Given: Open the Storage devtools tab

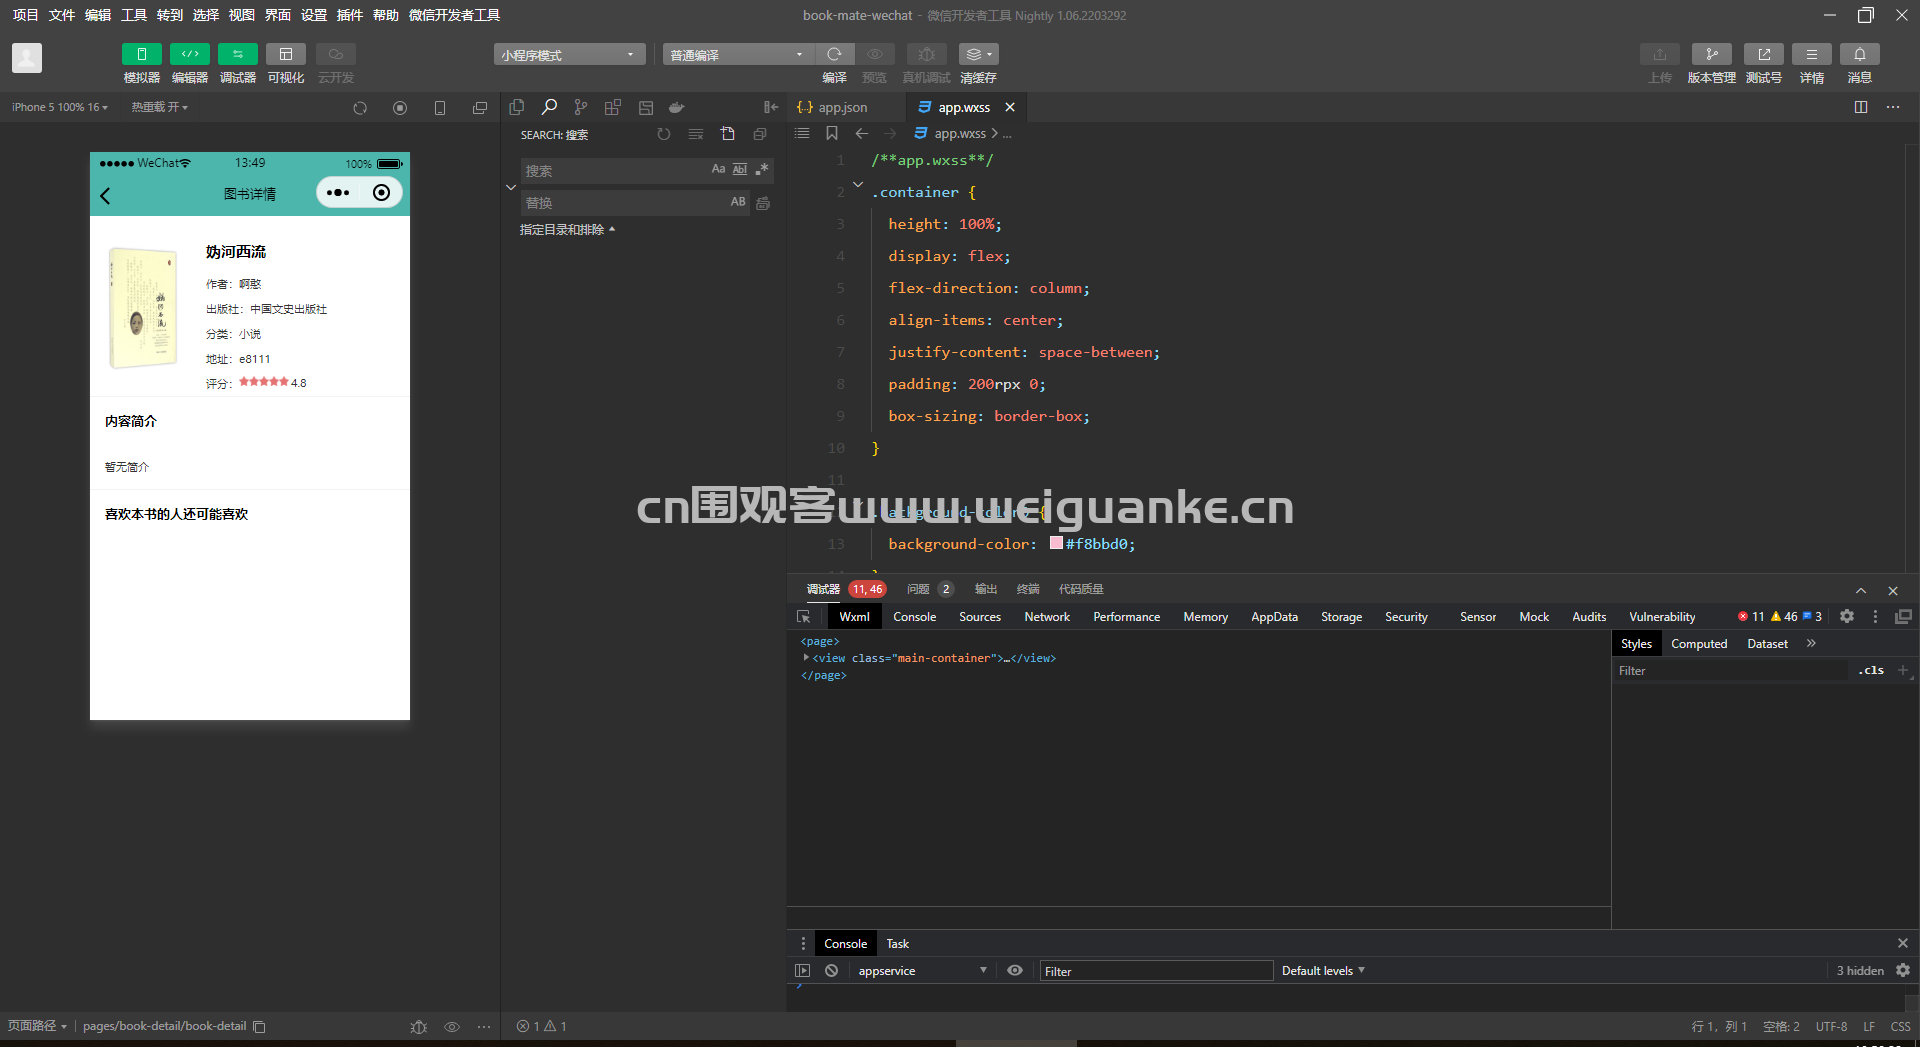Looking at the screenshot, I should pyautogui.click(x=1341, y=617).
